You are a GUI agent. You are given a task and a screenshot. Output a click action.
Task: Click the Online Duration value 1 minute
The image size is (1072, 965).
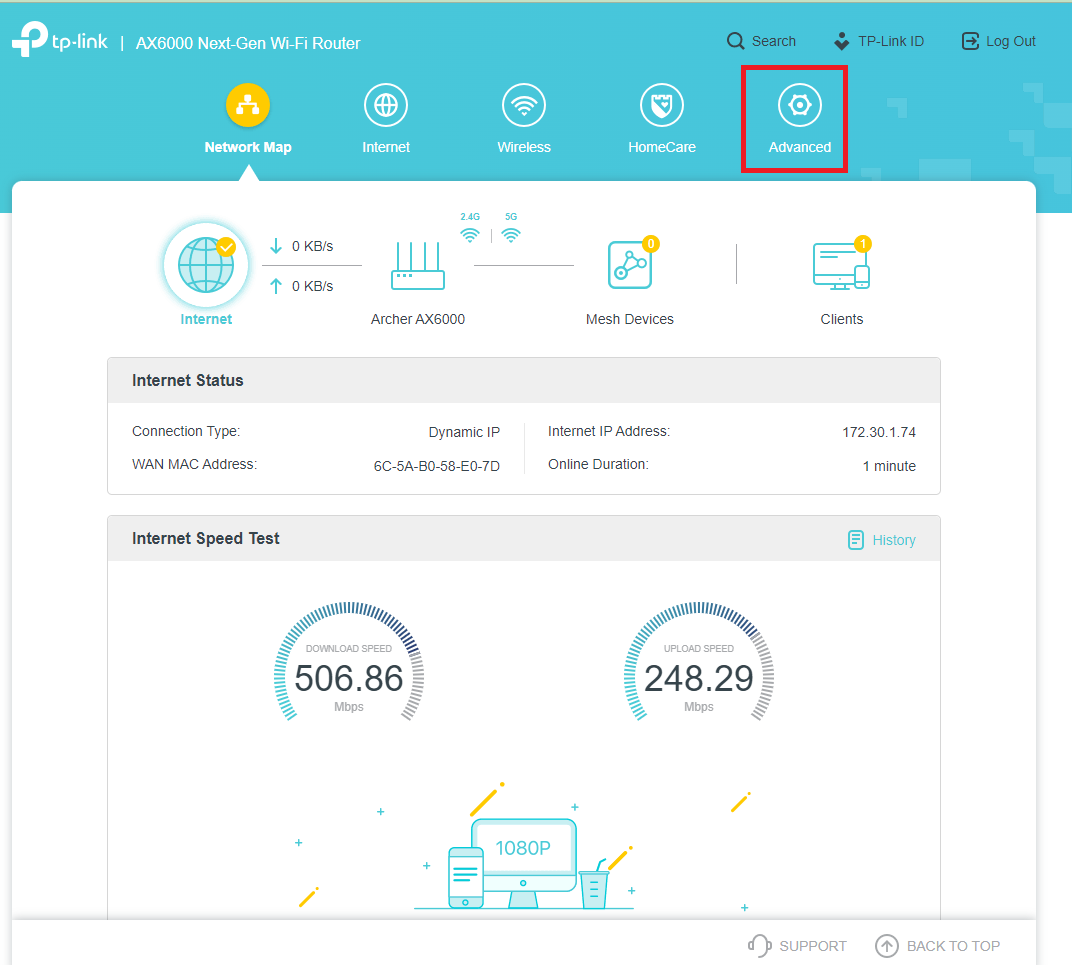889,466
